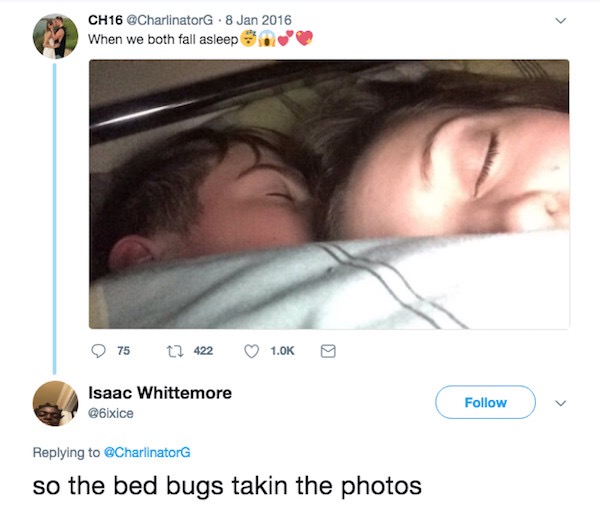
Task: Click the 75 replies count
Action: click(x=124, y=351)
